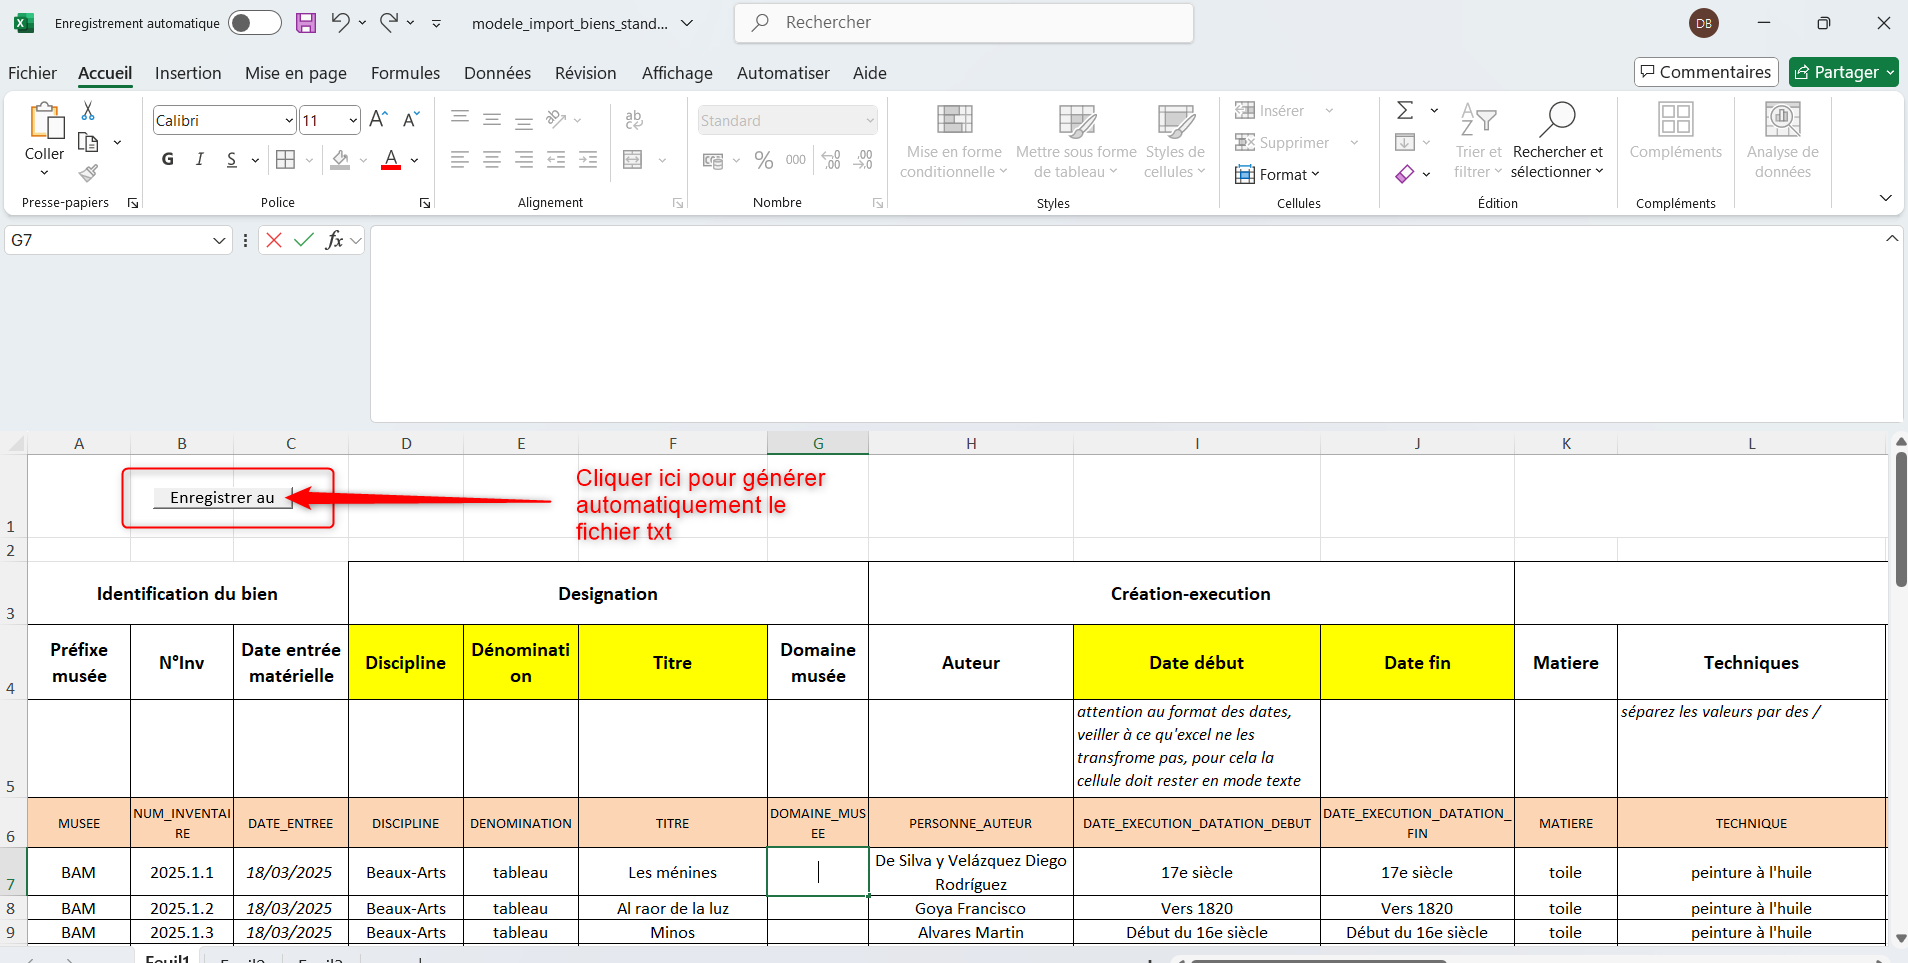Align text to the left
This screenshot has width=1908, height=963.
[460, 159]
